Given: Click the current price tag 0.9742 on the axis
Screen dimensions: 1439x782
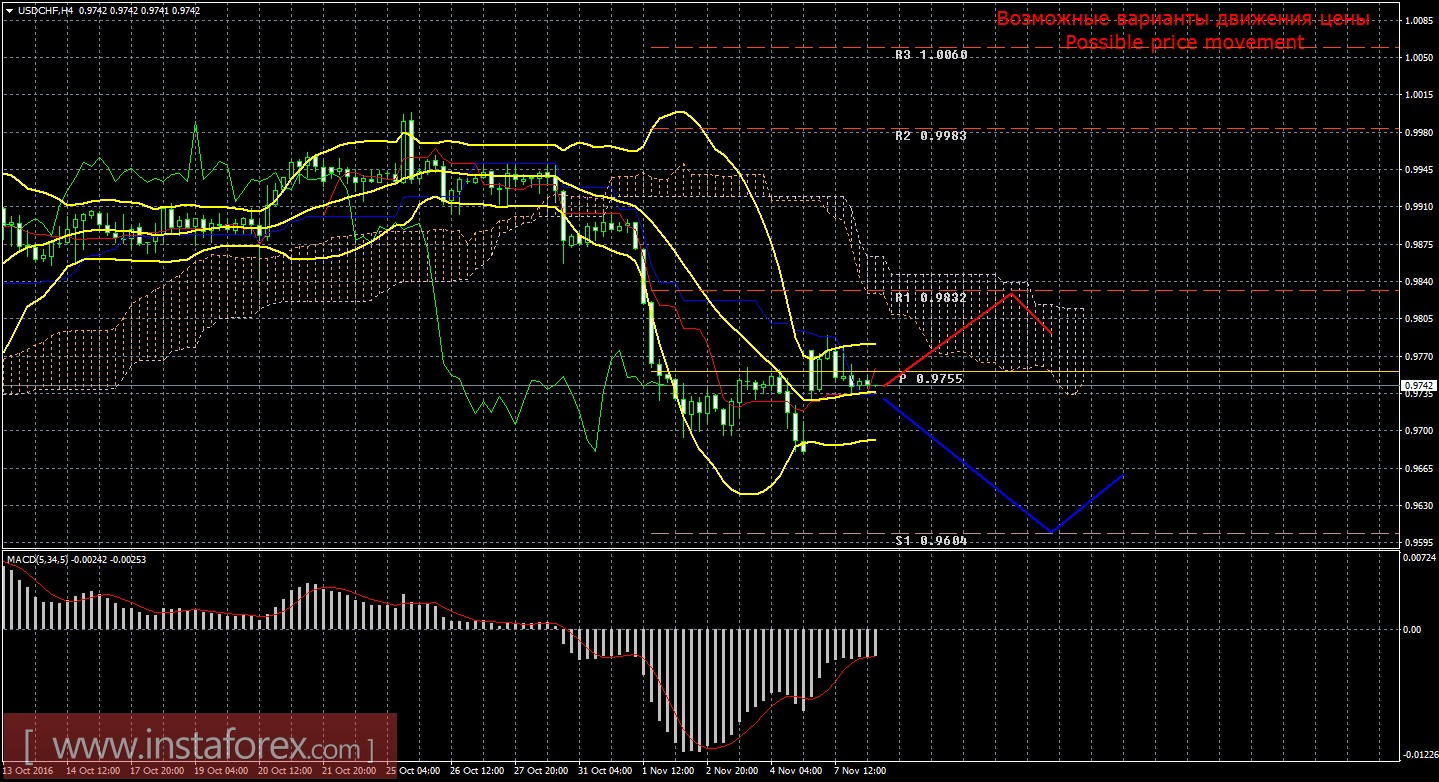Looking at the screenshot, I should click(1417, 385).
